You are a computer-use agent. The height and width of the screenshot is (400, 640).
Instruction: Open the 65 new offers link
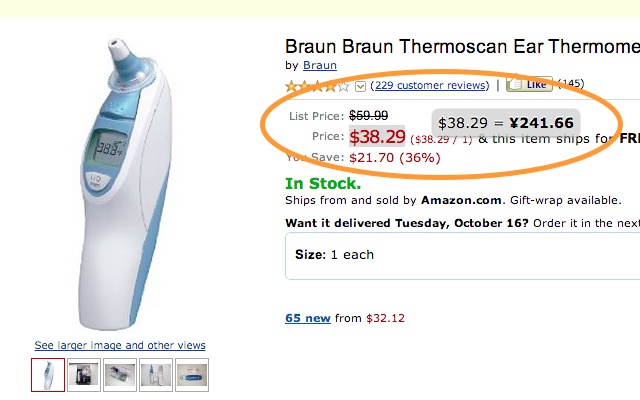(308, 318)
